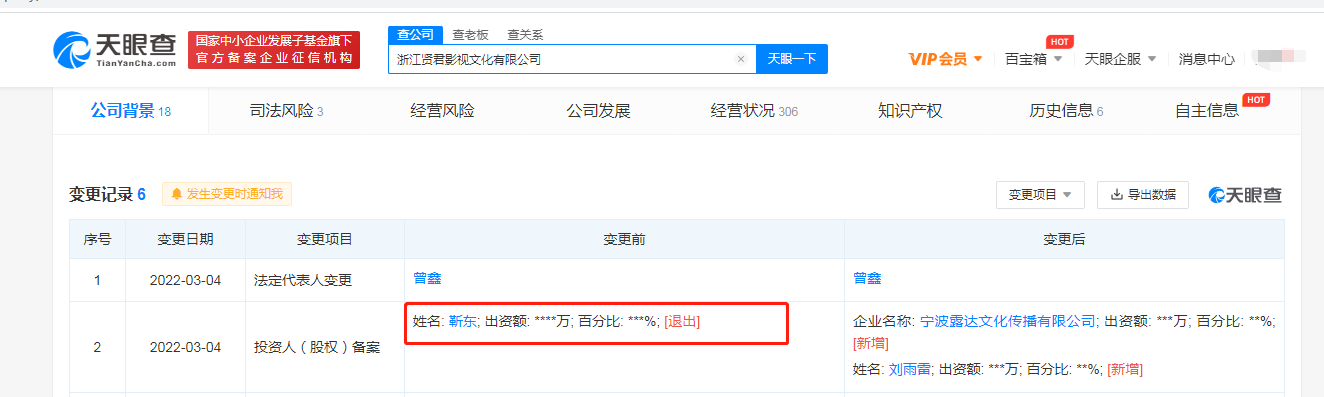Open the 刘雨雷 investor link
Viewport: 1324px width, 397px height.
[x=910, y=369]
